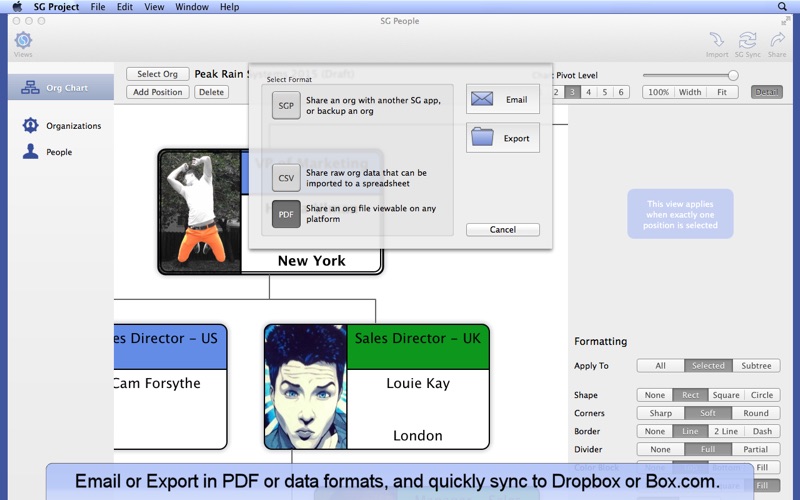Click the Add Position button
This screenshot has height=500, width=800.
pos(158,92)
